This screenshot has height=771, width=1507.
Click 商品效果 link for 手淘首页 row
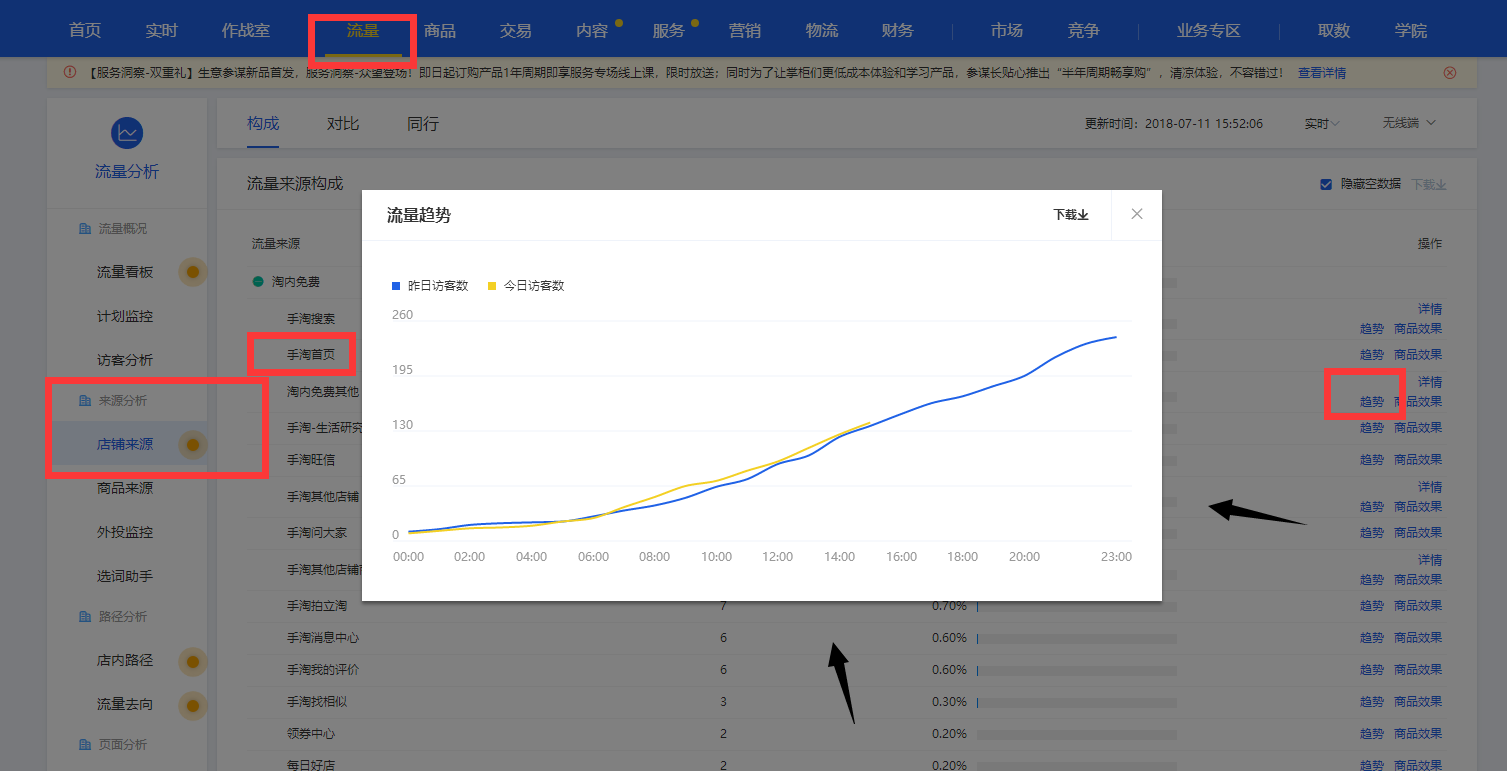pos(1418,355)
